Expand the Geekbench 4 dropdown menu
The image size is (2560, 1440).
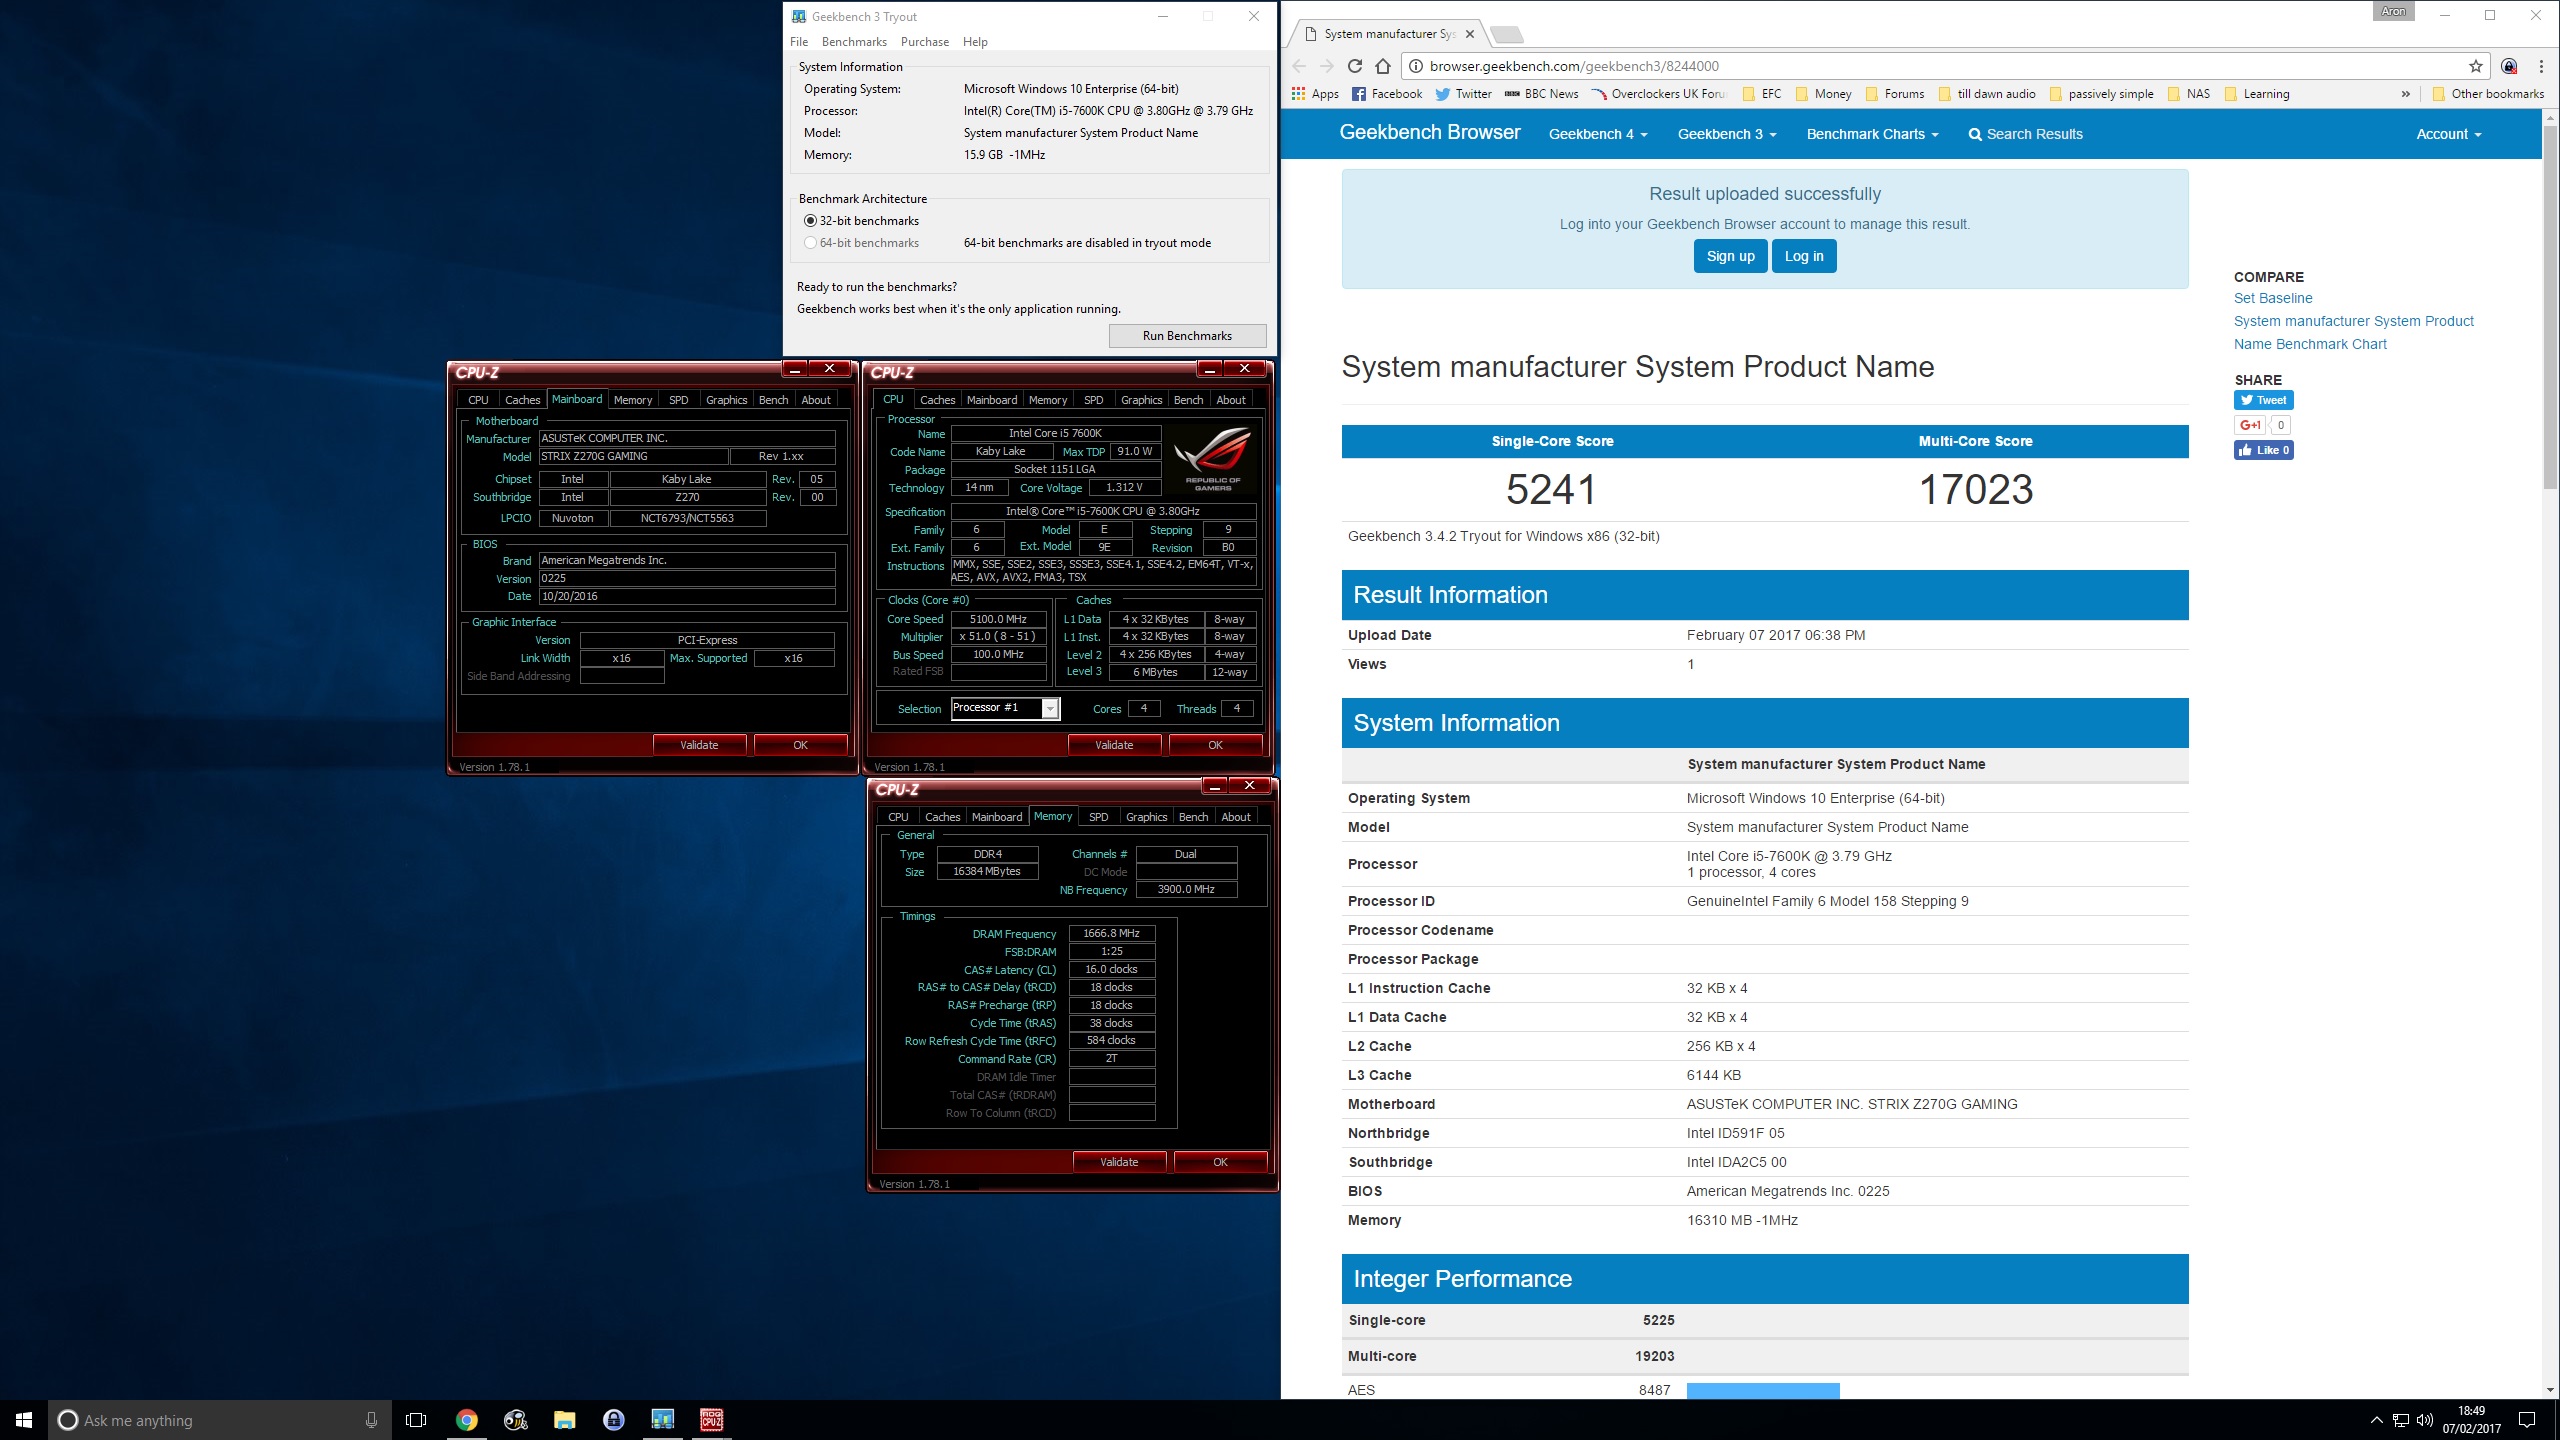(x=1597, y=134)
